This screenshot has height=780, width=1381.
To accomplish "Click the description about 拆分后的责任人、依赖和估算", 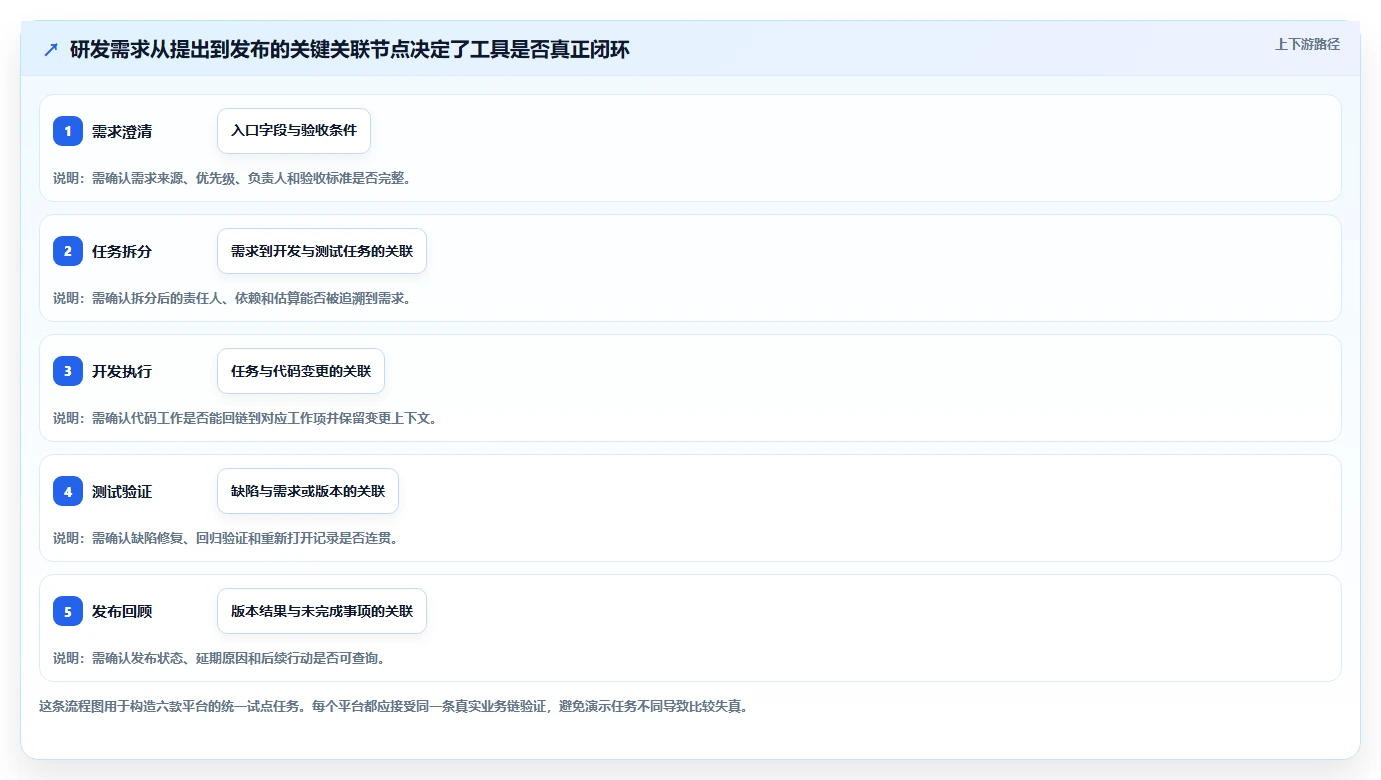I will point(232,298).
